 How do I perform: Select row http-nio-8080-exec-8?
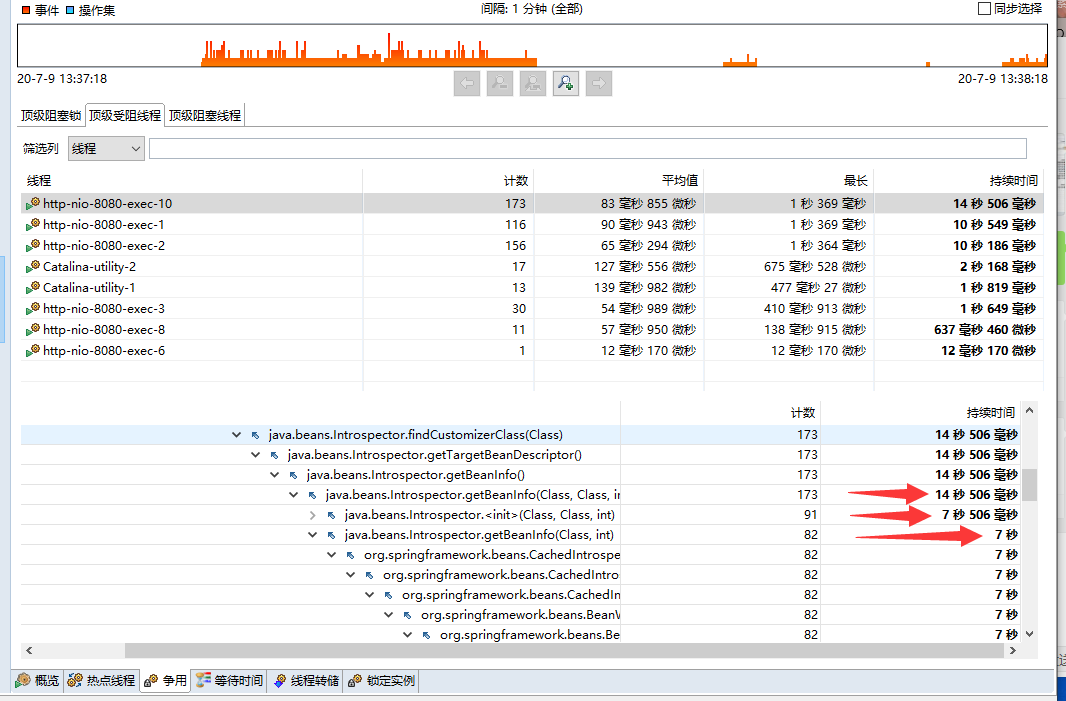532,330
